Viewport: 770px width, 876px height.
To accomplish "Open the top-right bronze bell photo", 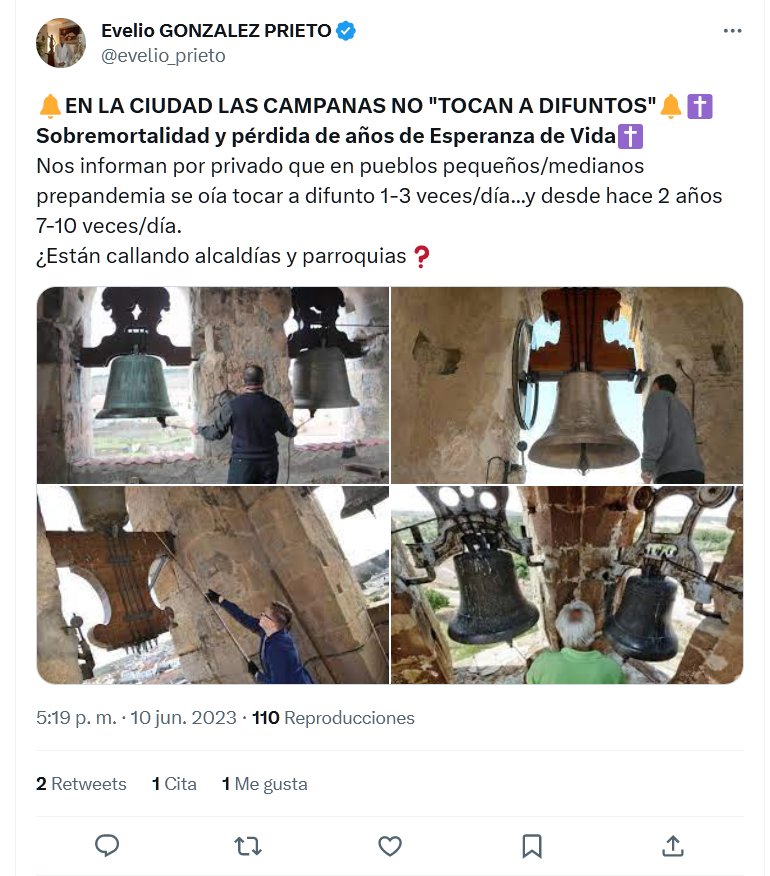I will coord(567,385).
